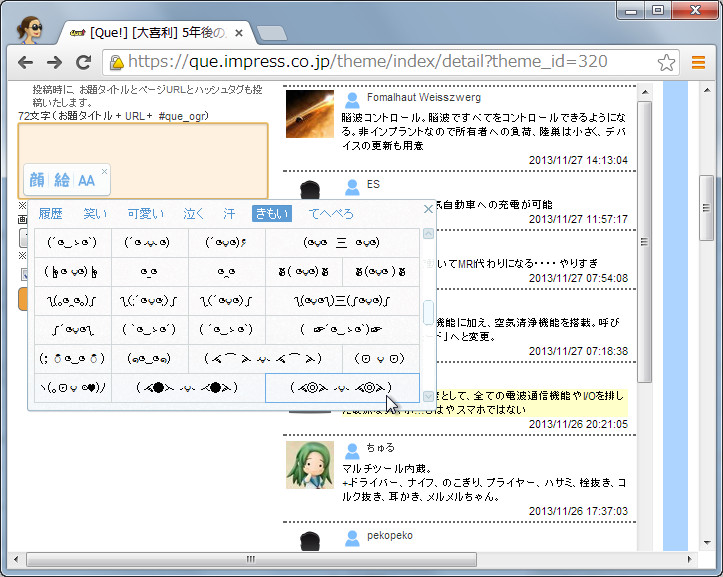Viewport: 723px width, 577px height.
Task: Select the 絵 emoji mode button
Action: [62, 180]
